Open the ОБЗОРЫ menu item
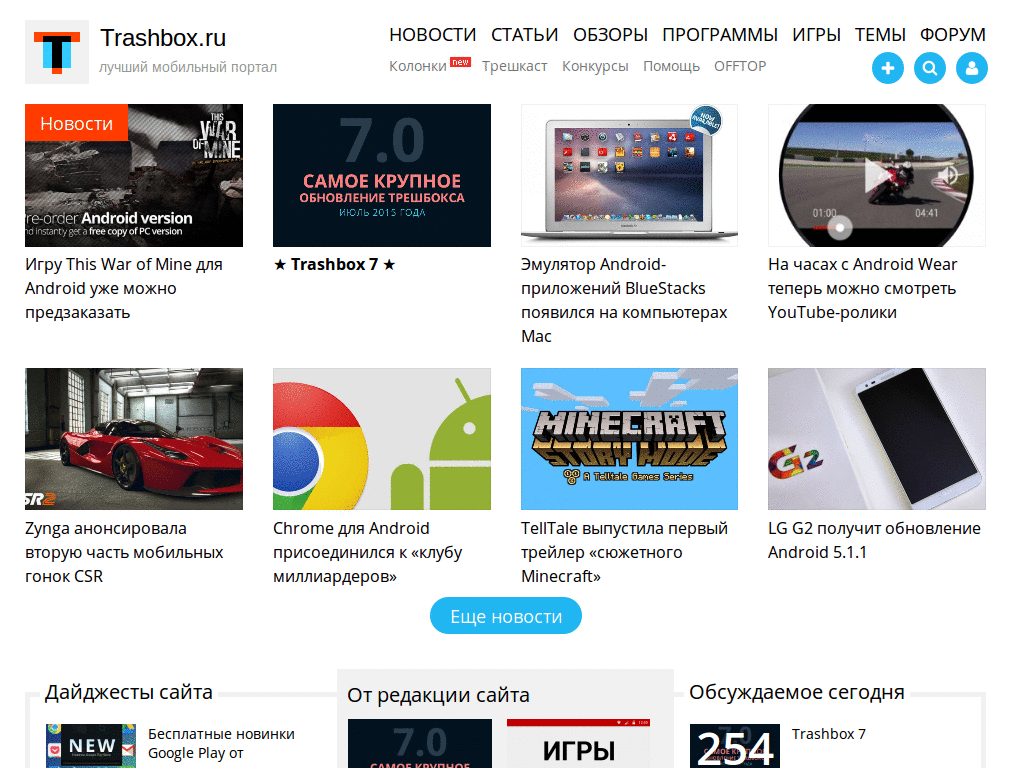The height and width of the screenshot is (768, 1024). click(x=610, y=35)
